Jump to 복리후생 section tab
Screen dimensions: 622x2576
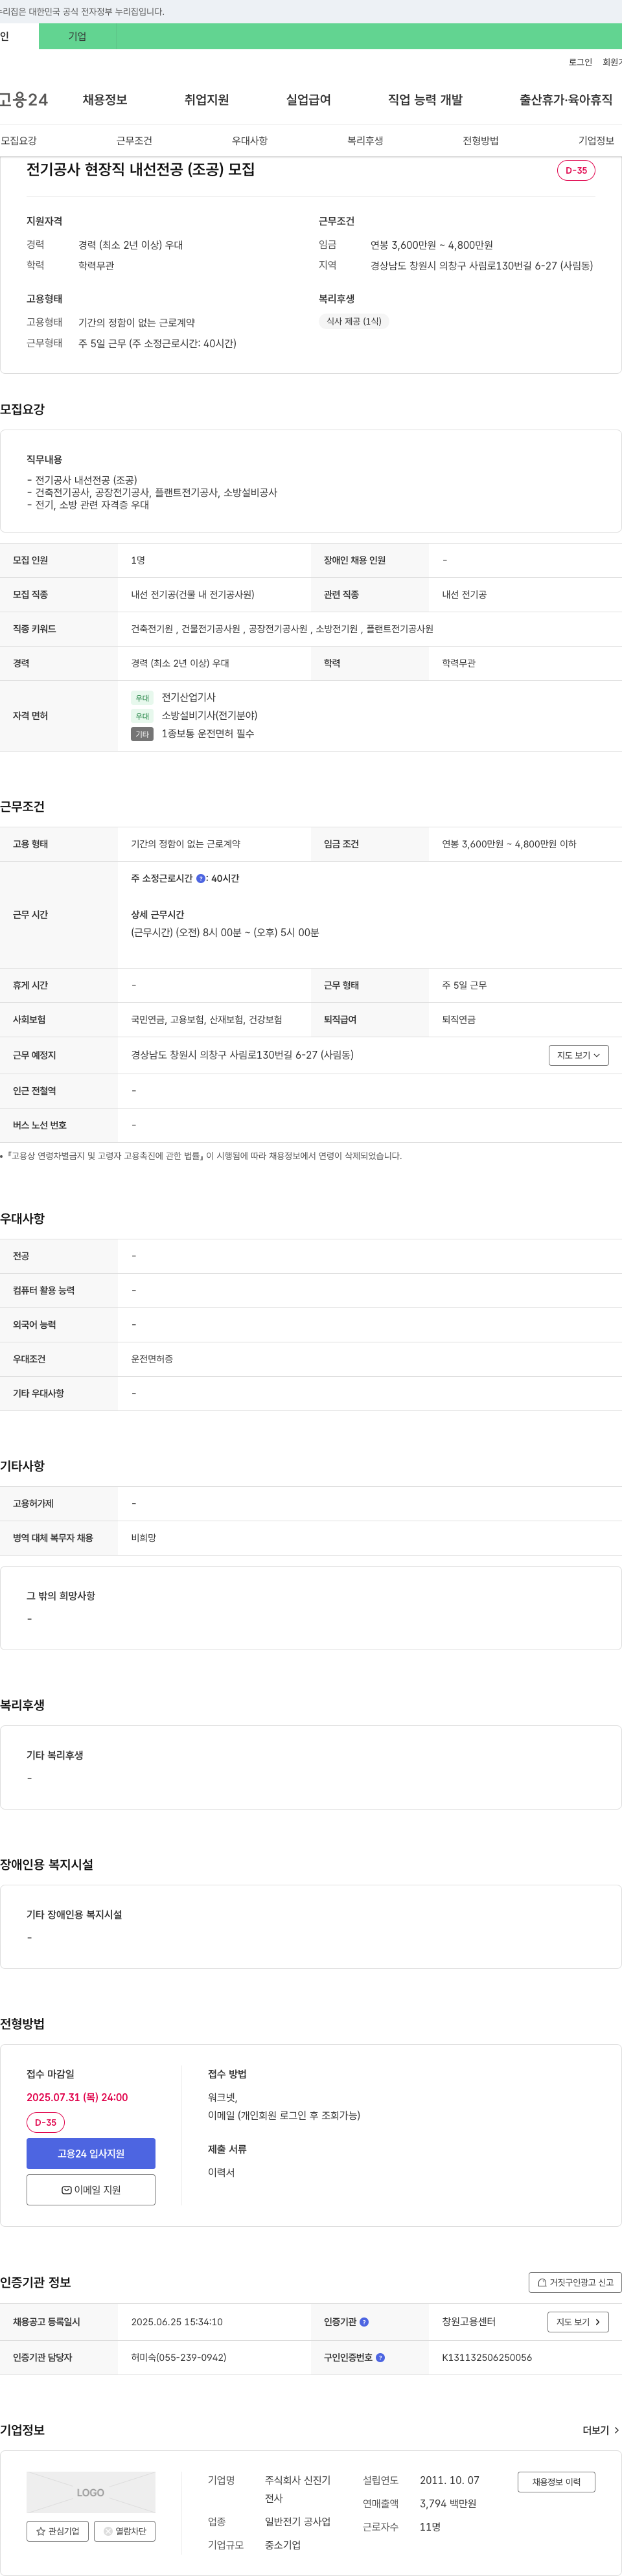(x=365, y=141)
